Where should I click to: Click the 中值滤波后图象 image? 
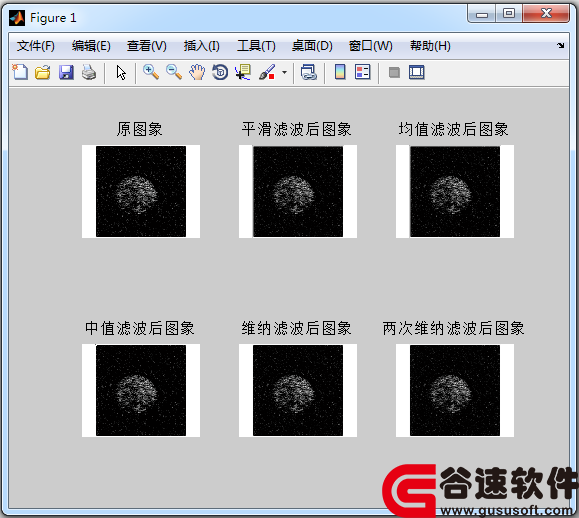141,390
